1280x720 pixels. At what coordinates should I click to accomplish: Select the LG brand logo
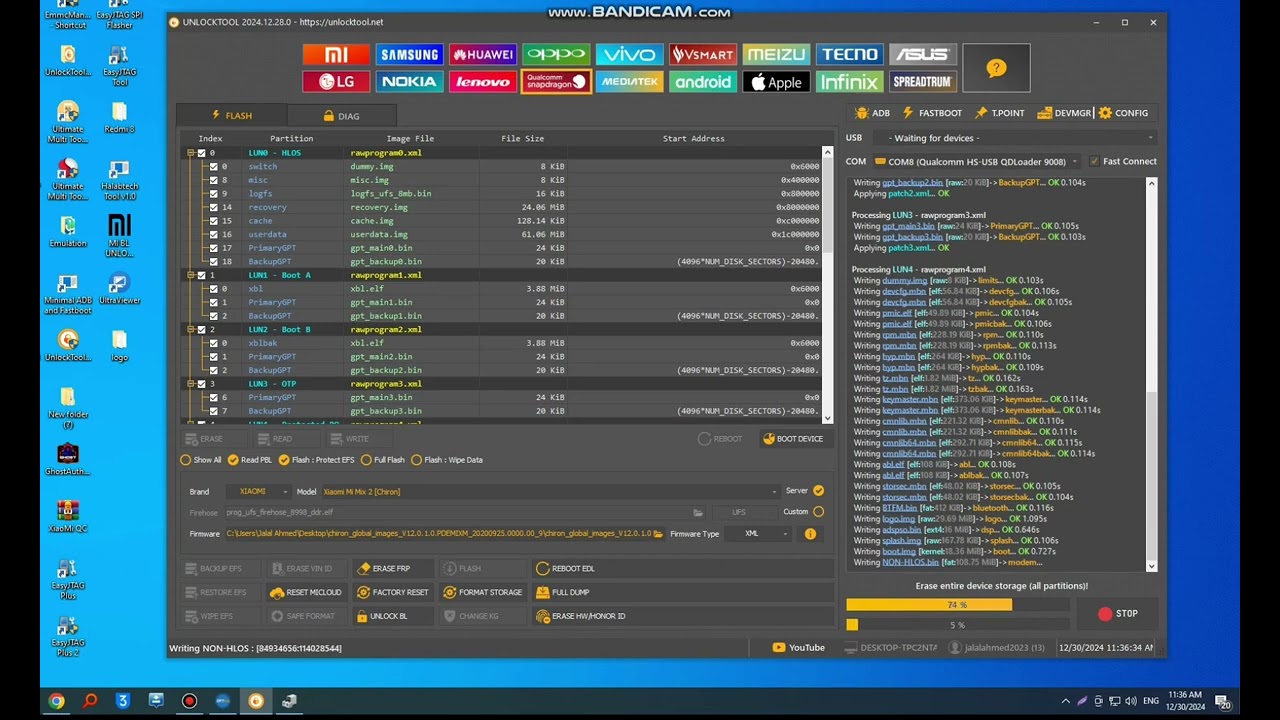coord(336,82)
